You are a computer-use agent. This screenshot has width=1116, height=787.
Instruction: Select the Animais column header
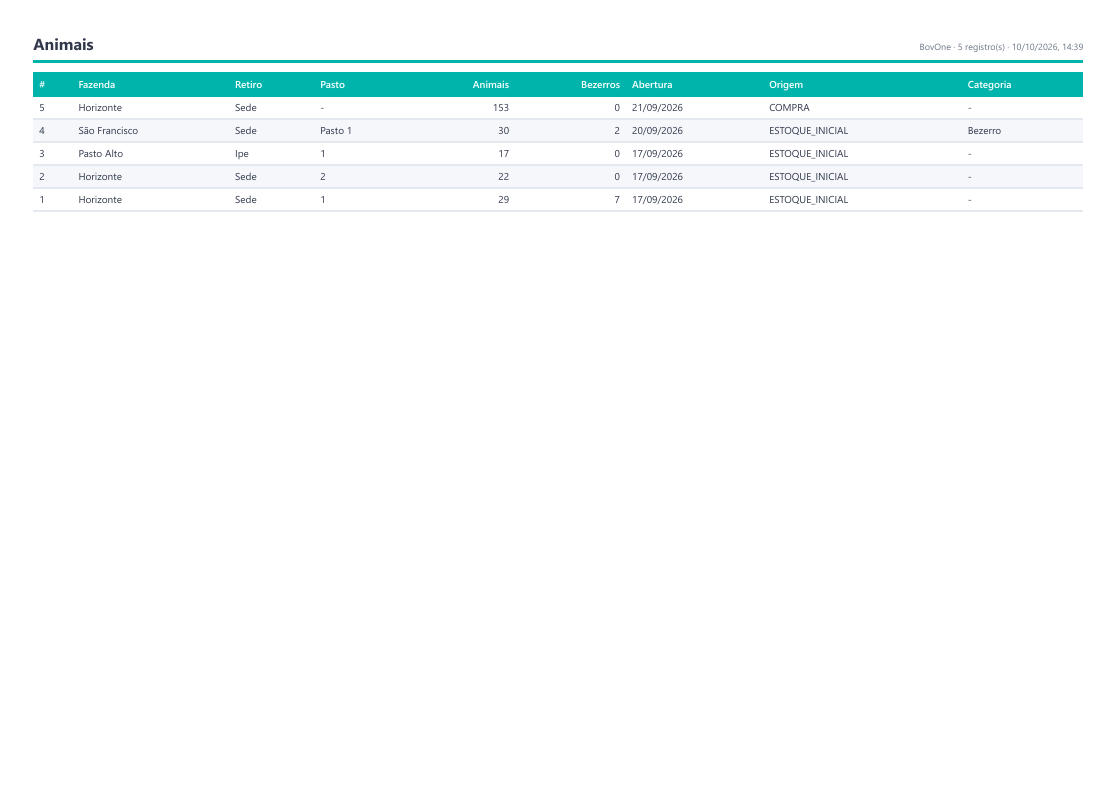pyautogui.click(x=490, y=85)
